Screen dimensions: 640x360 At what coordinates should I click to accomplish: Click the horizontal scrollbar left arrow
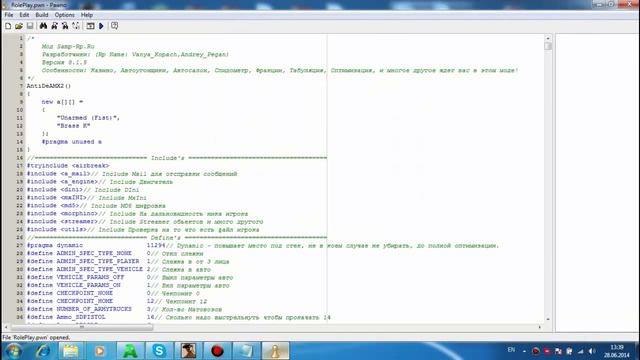(x=6, y=327)
